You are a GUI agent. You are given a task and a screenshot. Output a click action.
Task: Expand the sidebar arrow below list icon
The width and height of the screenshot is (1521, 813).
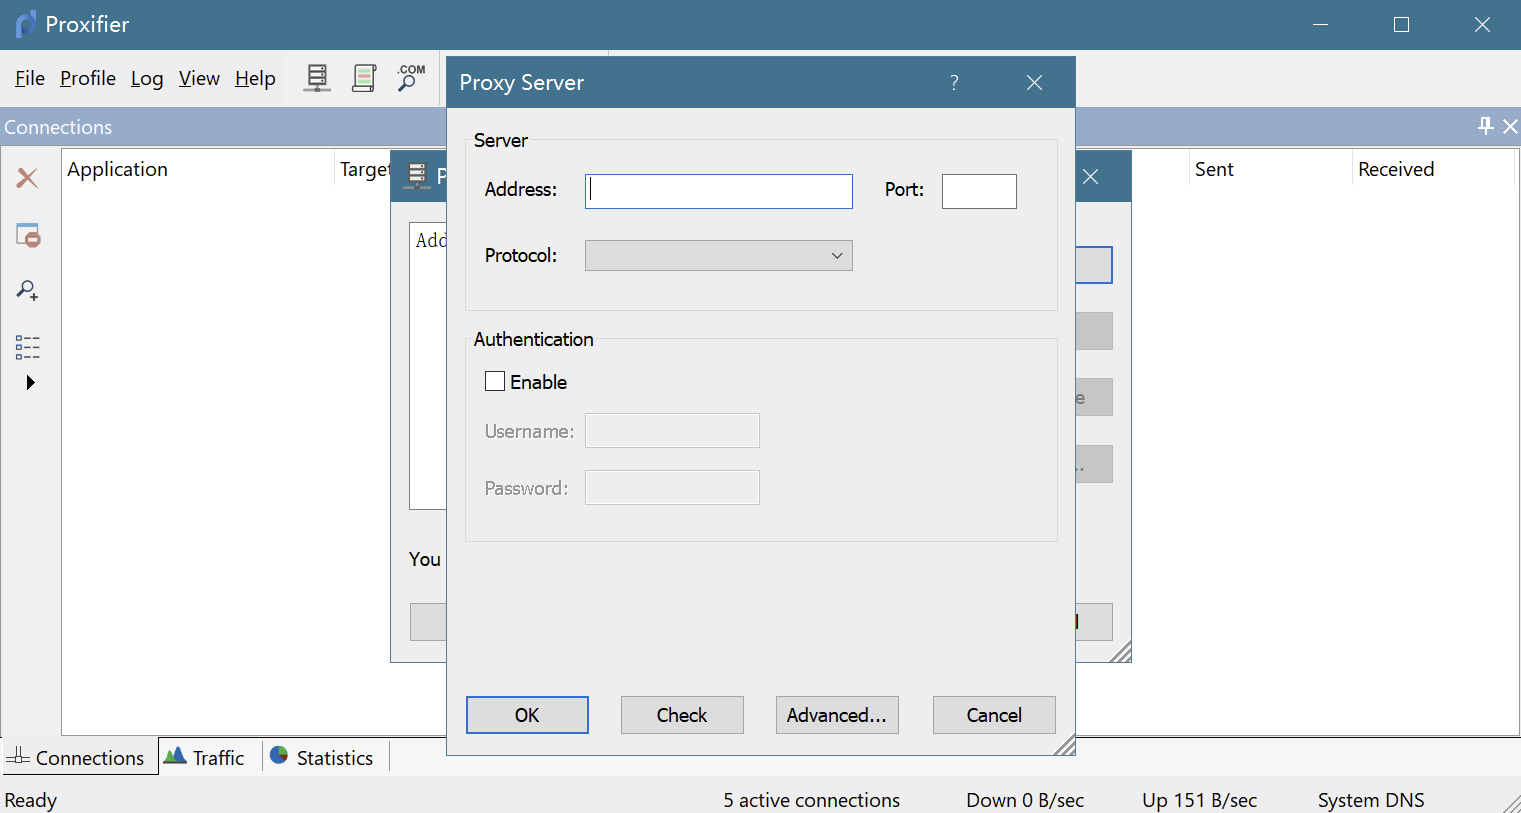pos(30,383)
